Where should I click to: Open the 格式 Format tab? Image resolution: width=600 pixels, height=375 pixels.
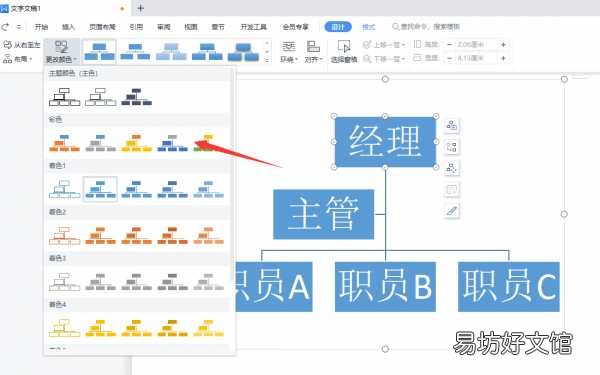pyautogui.click(x=368, y=27)
